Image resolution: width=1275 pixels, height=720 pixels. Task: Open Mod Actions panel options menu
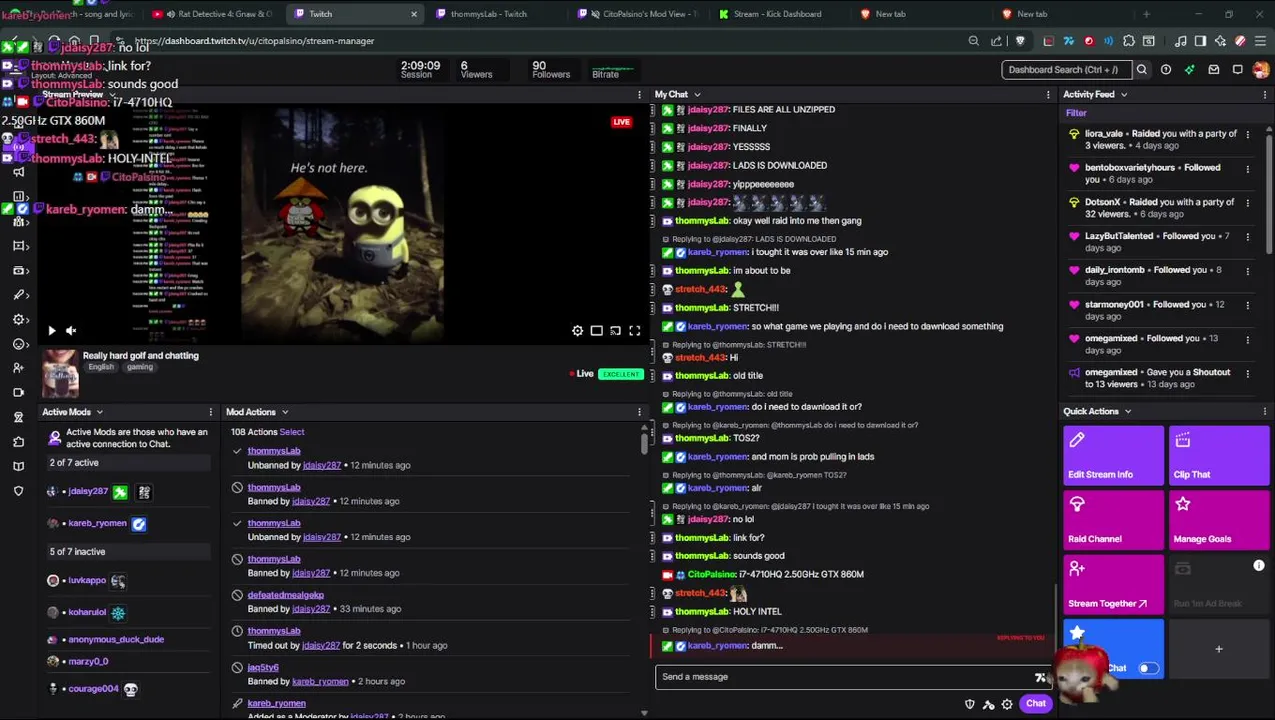(639, 412)
